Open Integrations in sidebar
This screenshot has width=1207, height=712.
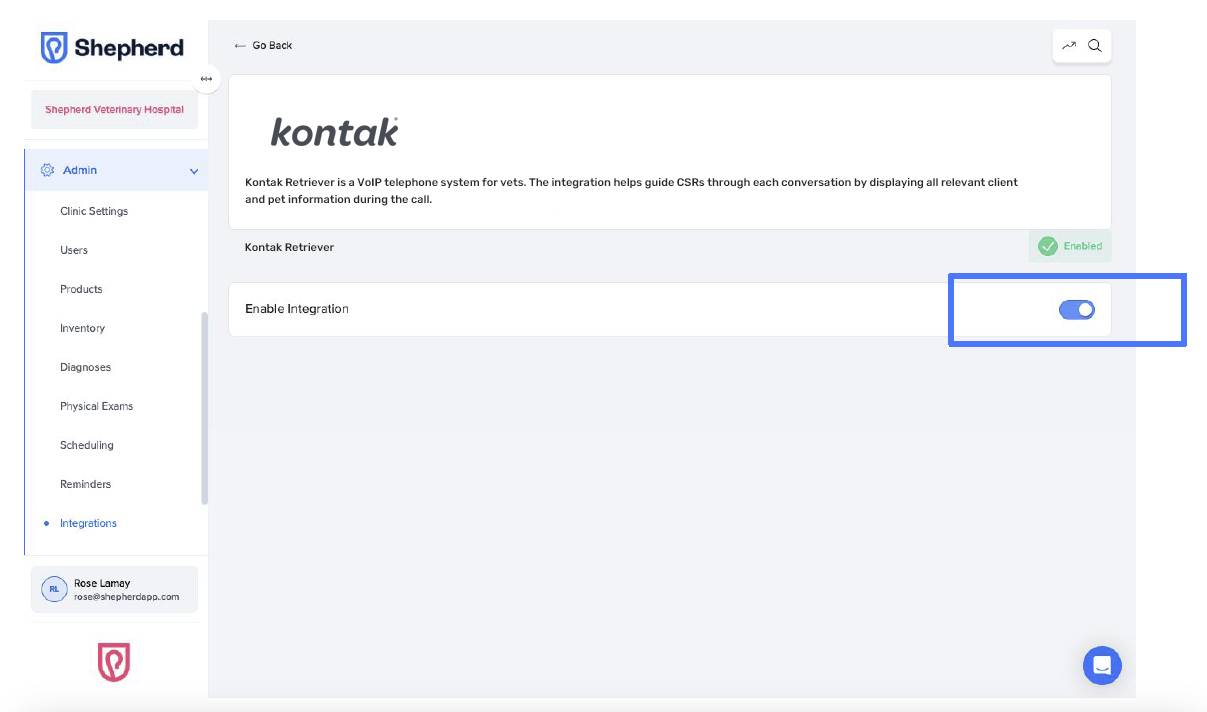[88, 523]
